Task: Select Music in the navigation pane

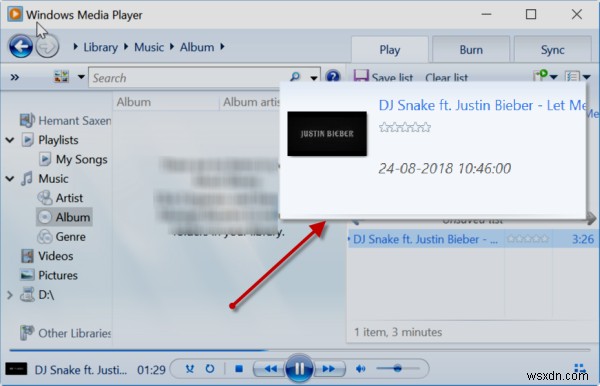Action: pos(53,179)
